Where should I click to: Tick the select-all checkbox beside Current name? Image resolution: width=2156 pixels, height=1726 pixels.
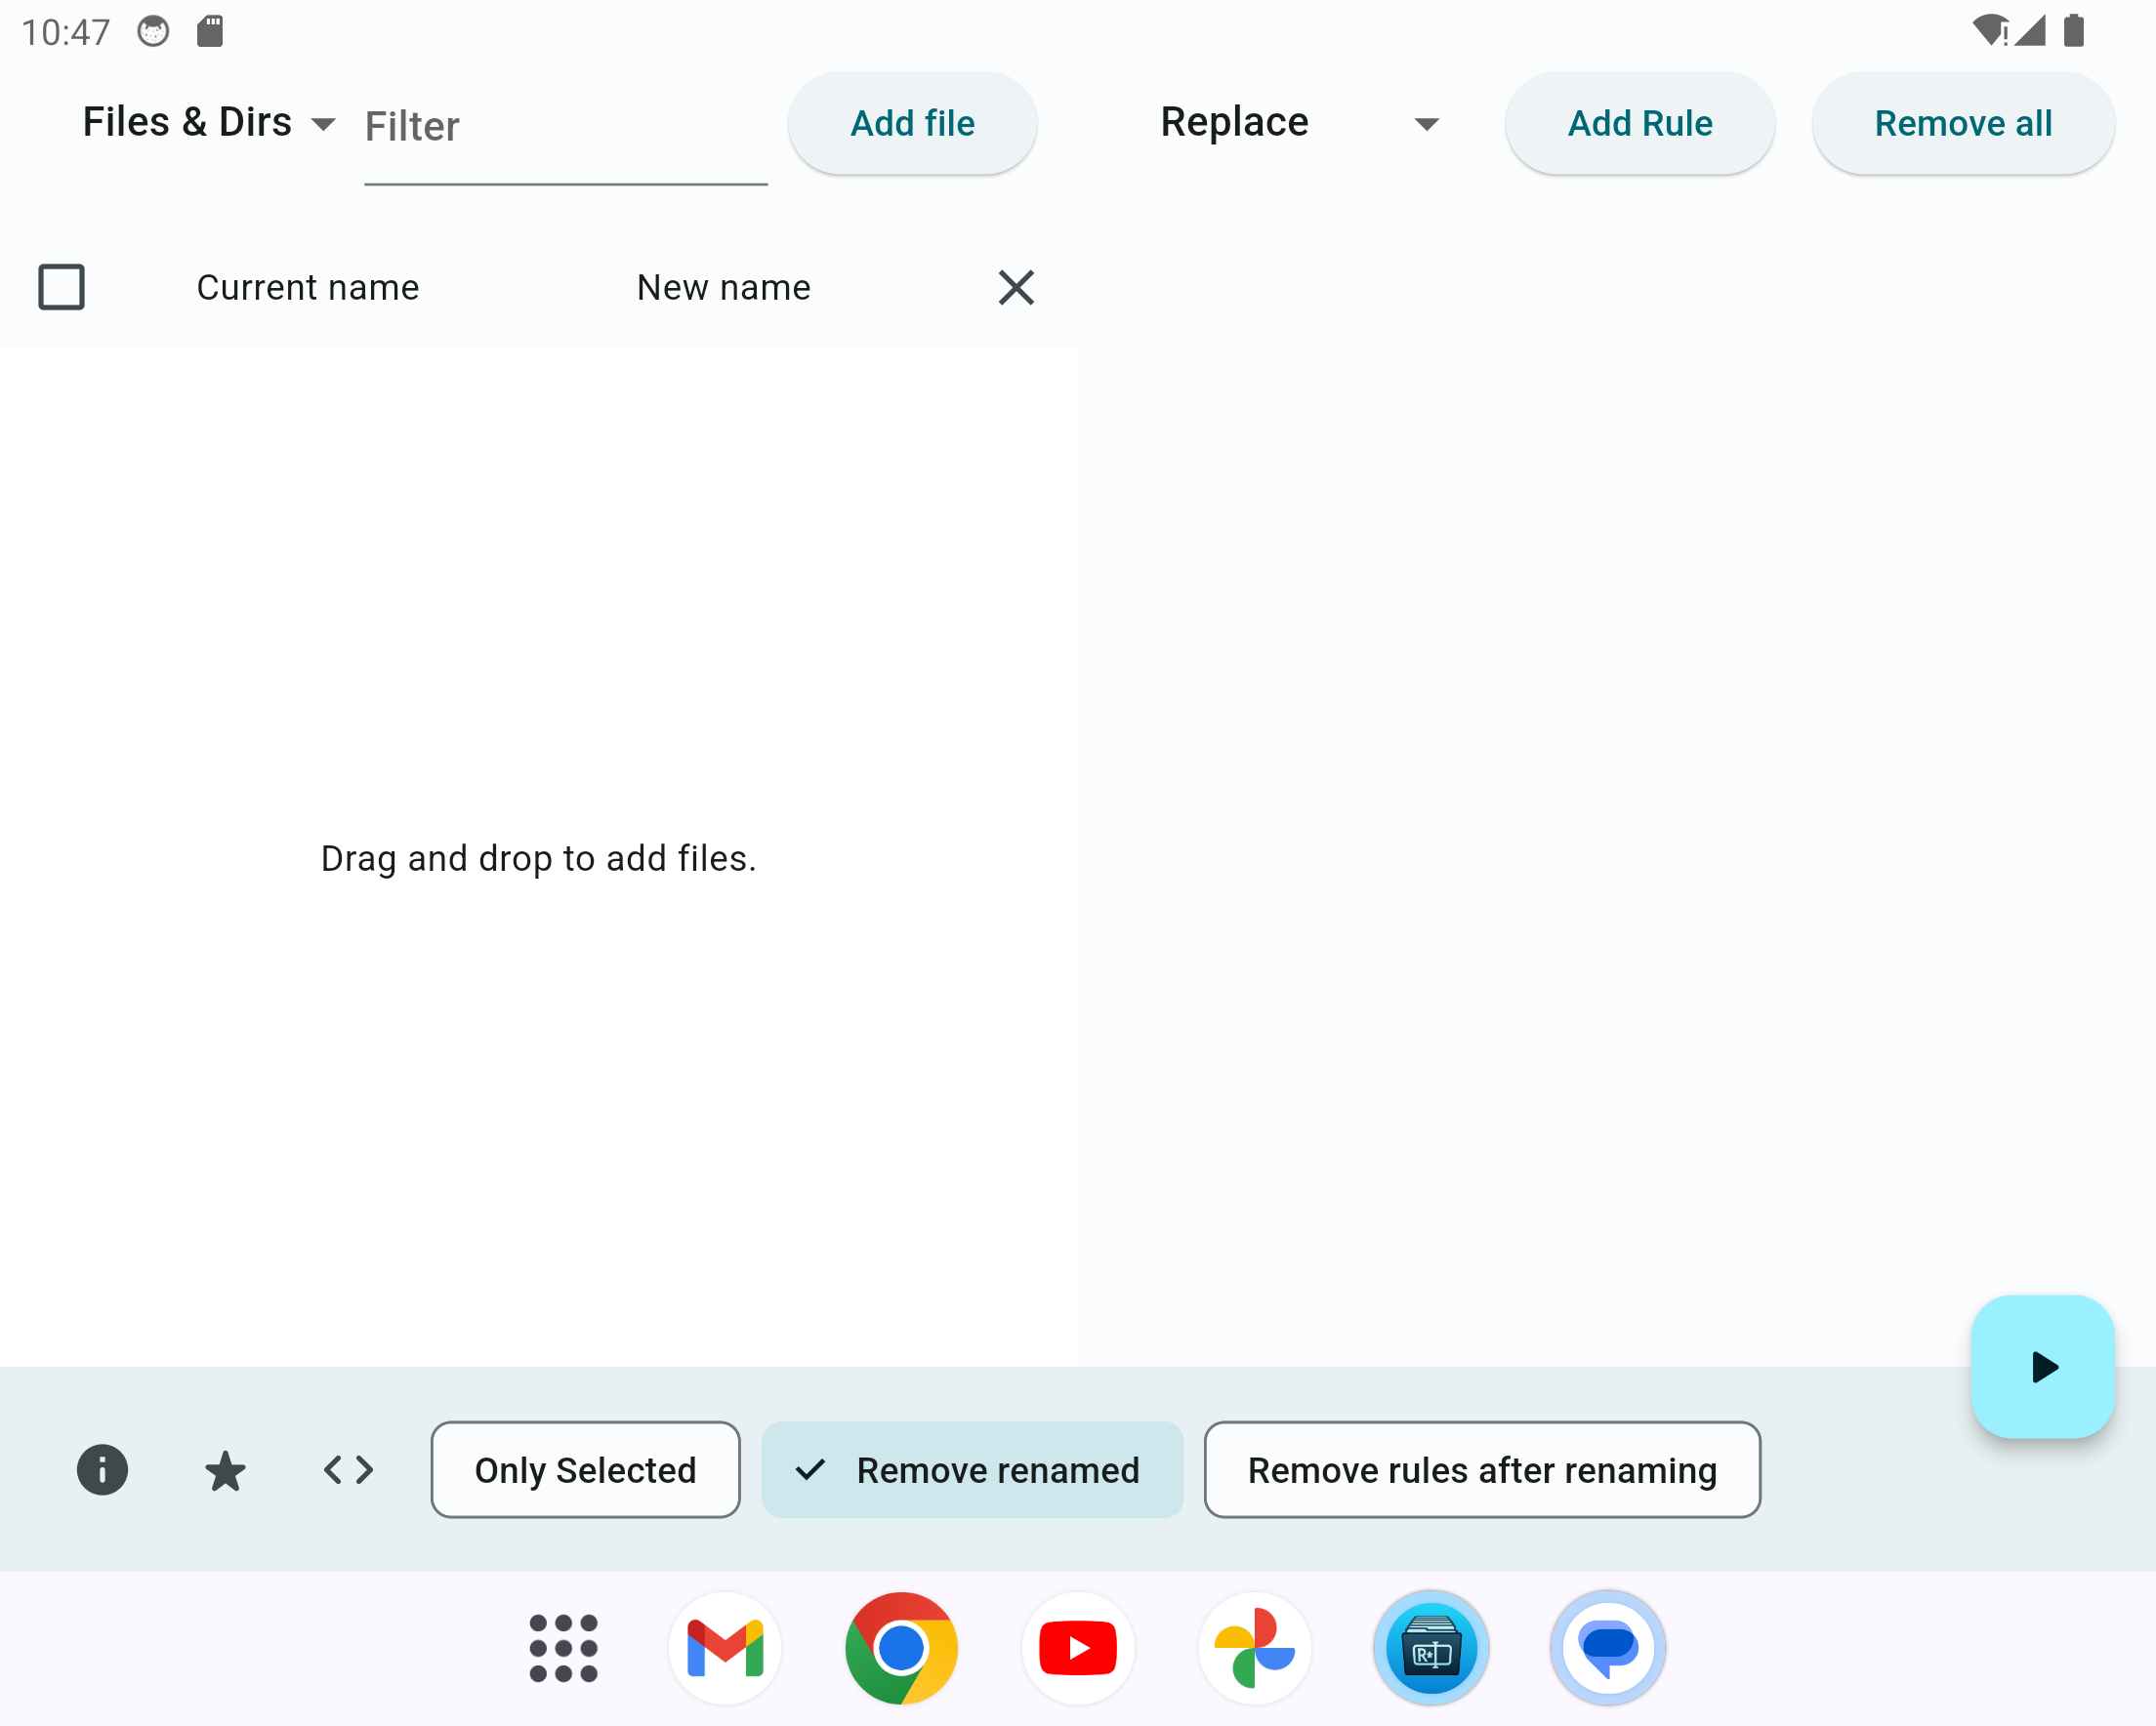pyautogui.click(x=62, y=288)
